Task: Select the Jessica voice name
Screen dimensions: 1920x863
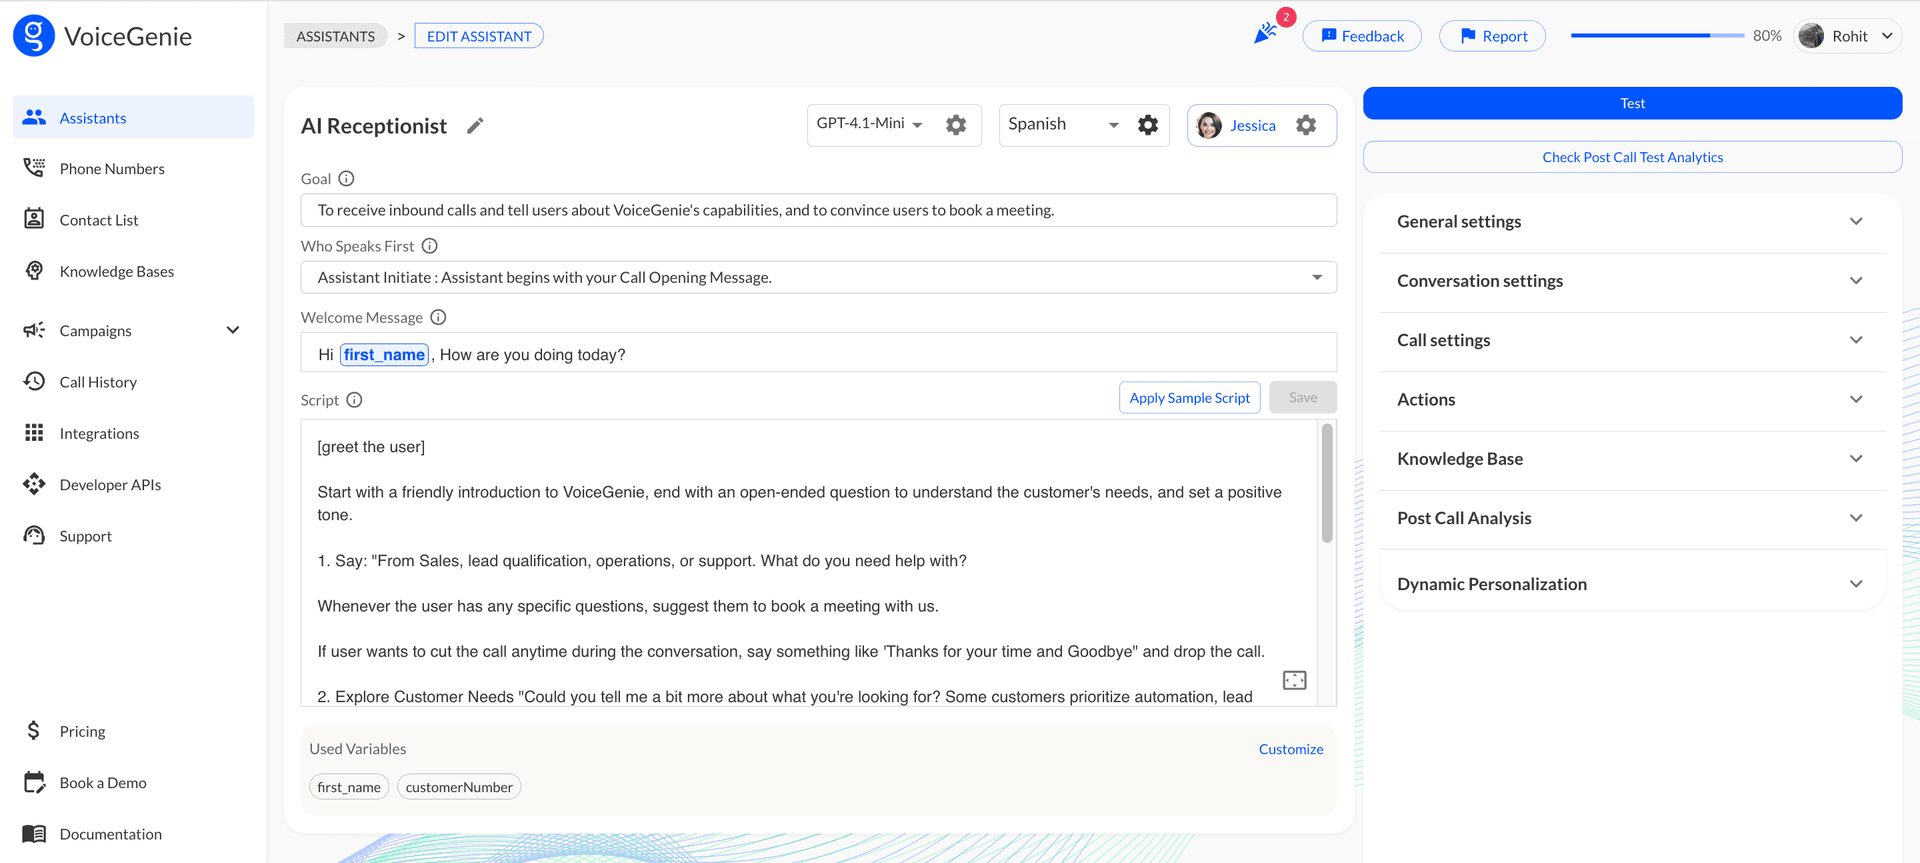Action: coord(1252,125)
